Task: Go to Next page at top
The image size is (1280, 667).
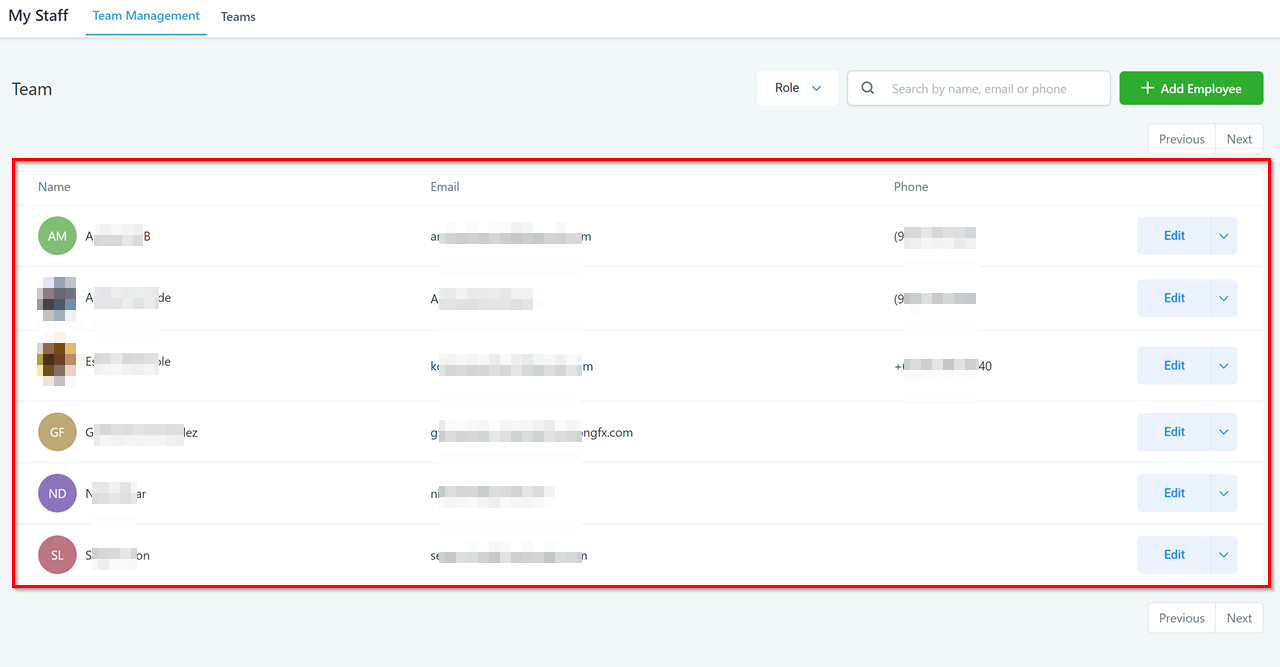Action: pos(1239,139)
